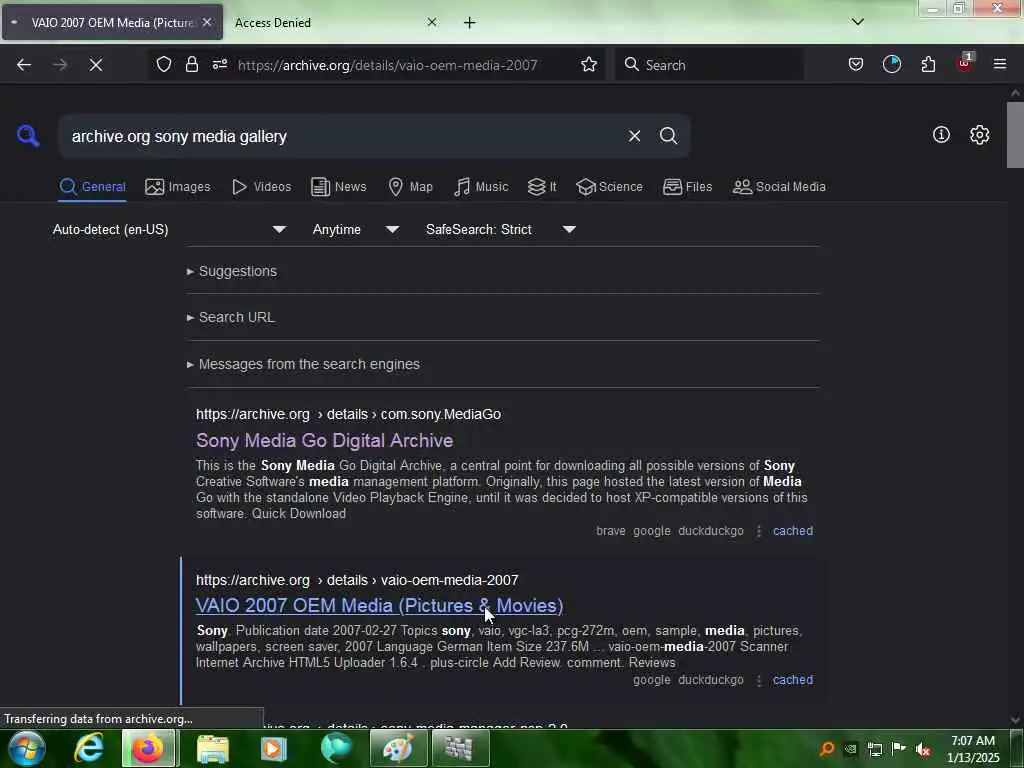The image size is (1024, 768).
Task: Open the Paint palette taskbar icon
Action: (398, 748)
